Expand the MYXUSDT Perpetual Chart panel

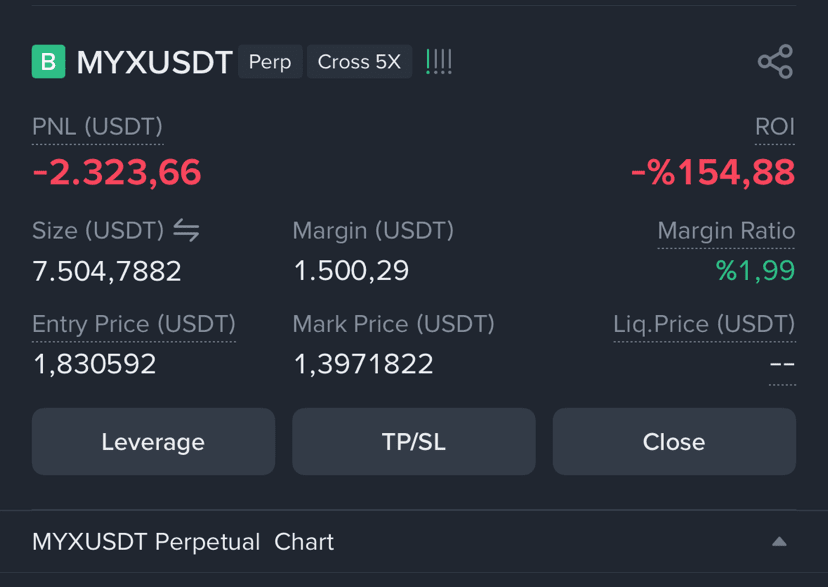pos(779,542)
